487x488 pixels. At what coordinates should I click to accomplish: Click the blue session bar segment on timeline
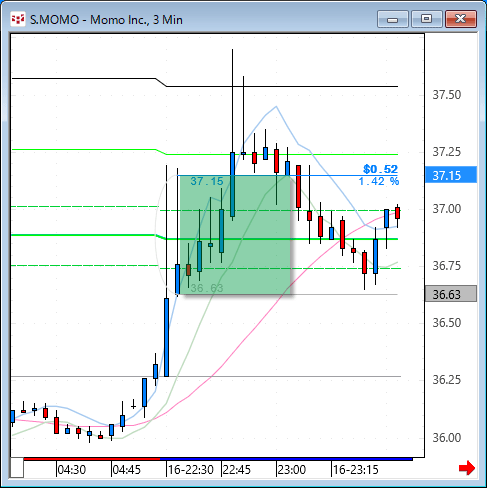pos(286,459)
